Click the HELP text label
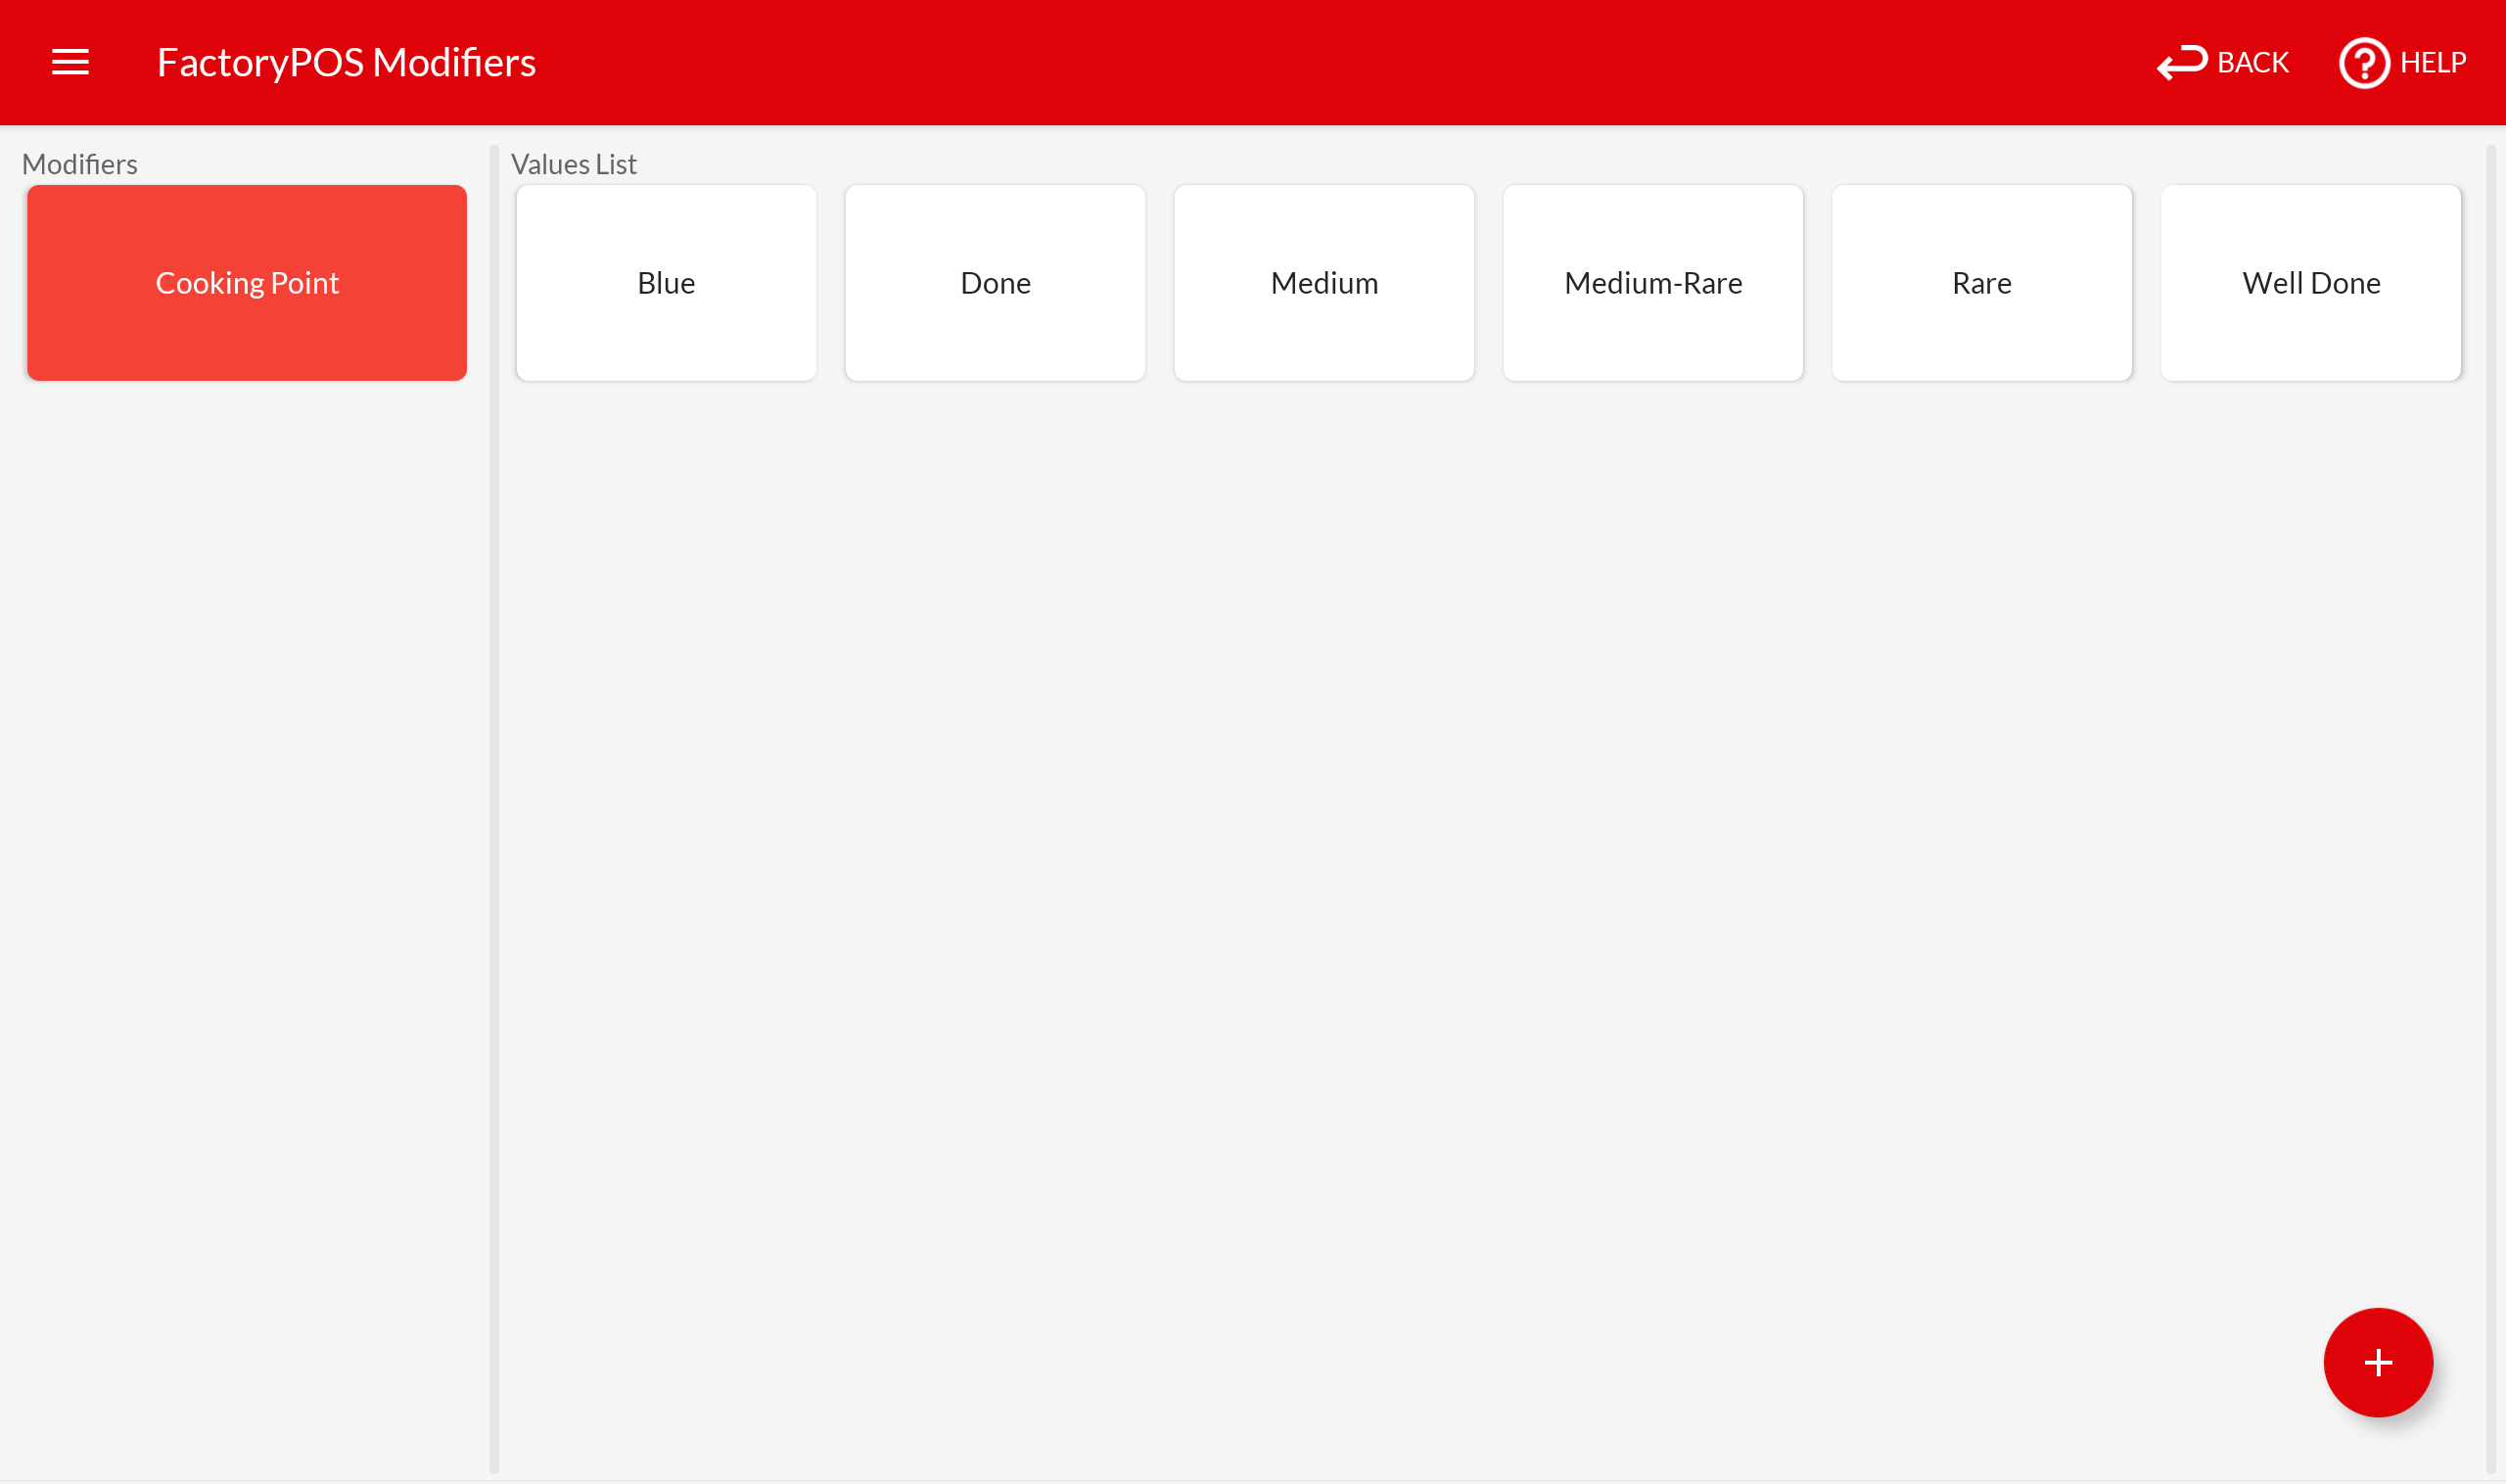Image resolution: width=2506 pixels, height=1484 pixels. [2432, 62]
